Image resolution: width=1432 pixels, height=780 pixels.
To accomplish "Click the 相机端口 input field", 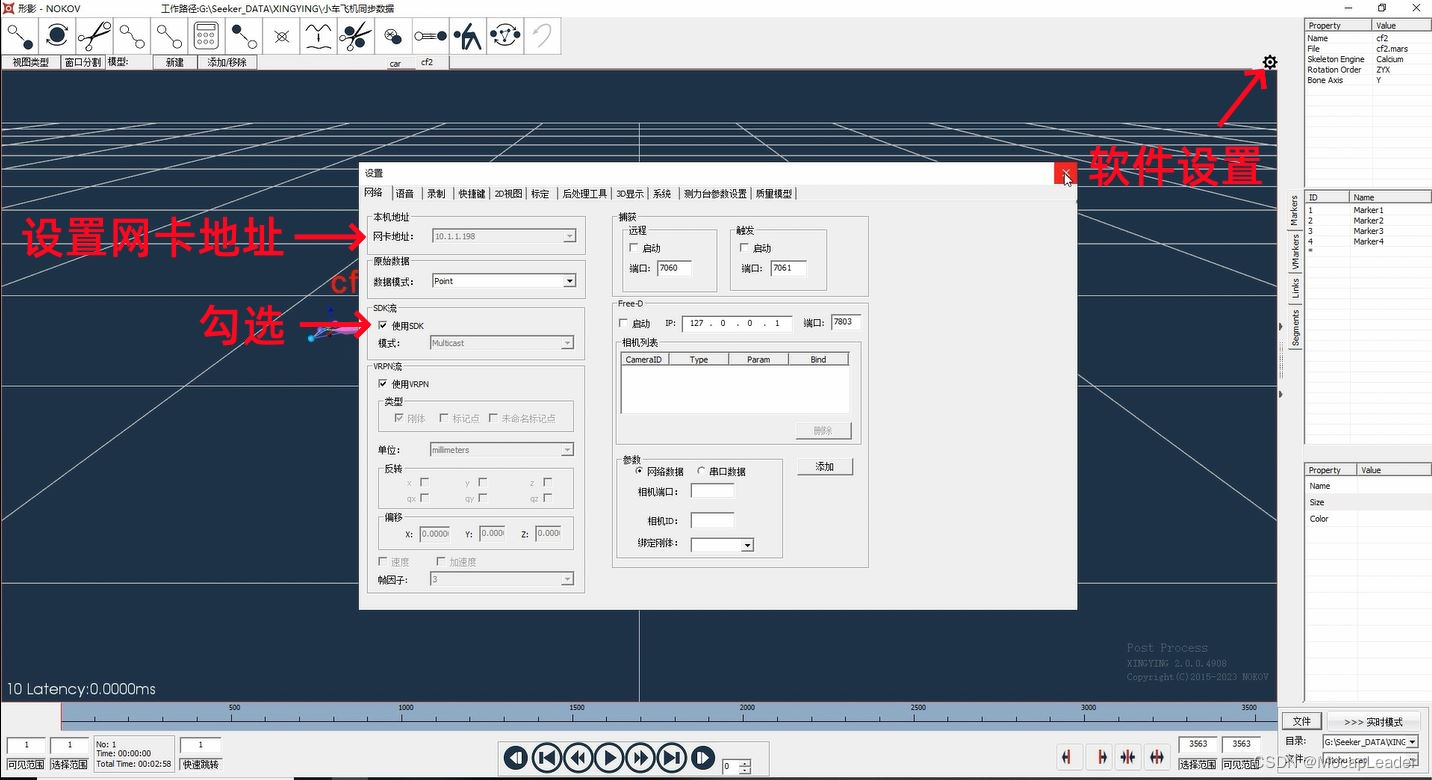I will [712, 491].
